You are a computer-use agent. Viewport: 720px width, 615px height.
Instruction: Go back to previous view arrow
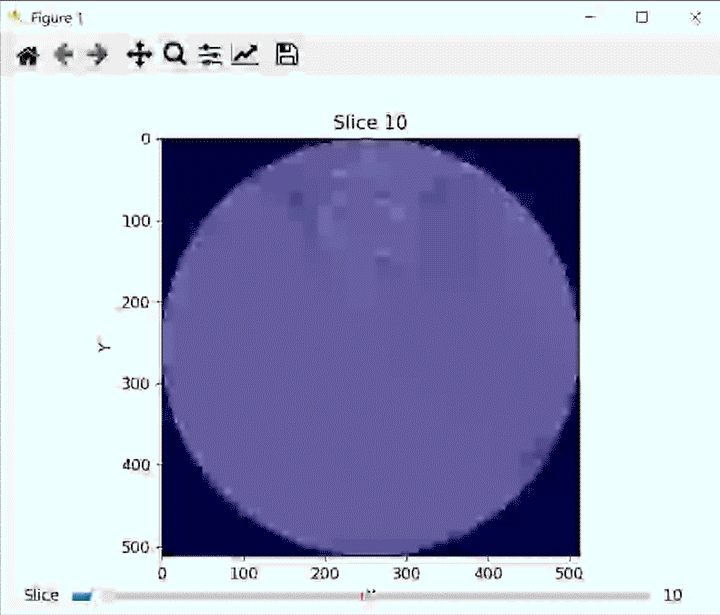pos(63,55)
